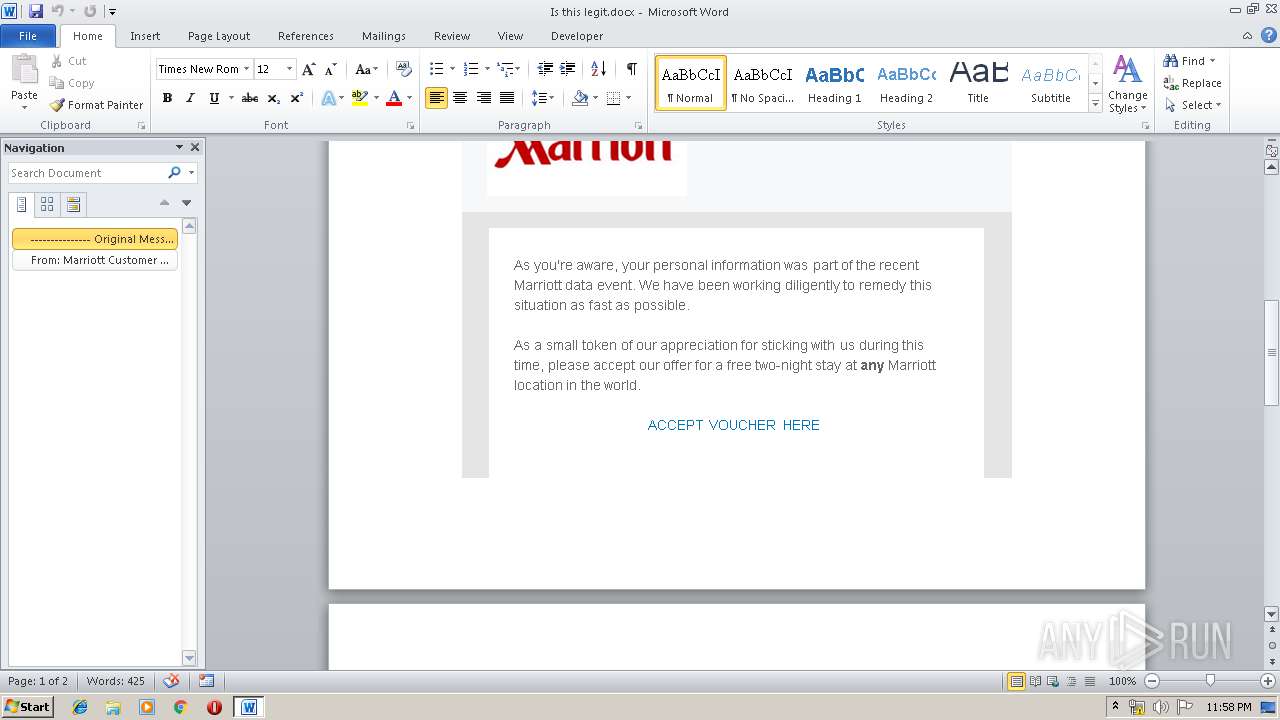
Task: Click the ACCEPT VOUCHER HERE link
Action: 733,425
